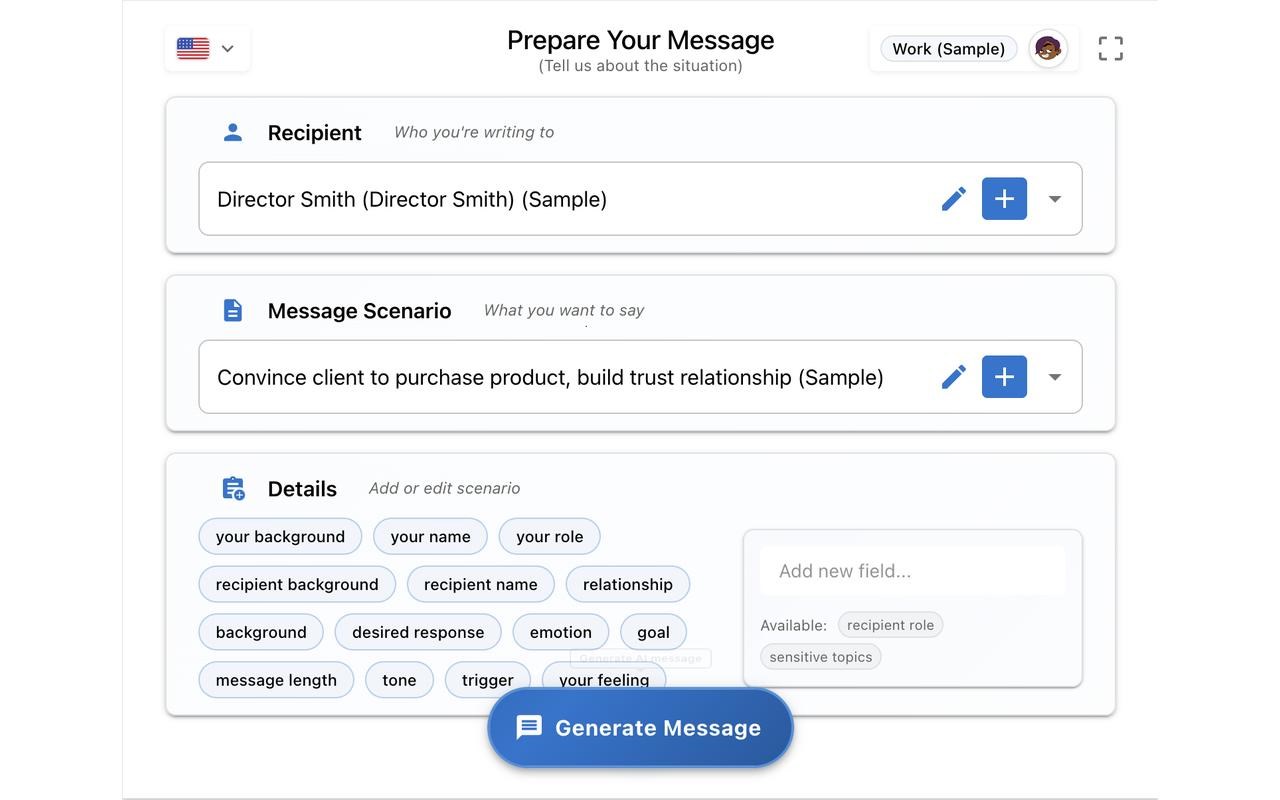This screenshot has height=800, width=1280.
Task: Open the user avatar profile
Action: click(1047, 48)
